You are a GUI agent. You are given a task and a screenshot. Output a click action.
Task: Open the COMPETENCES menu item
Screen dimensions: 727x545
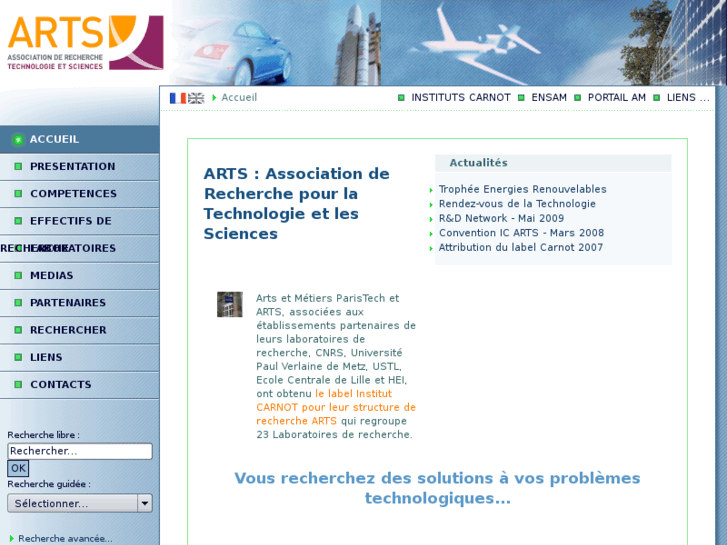point(79,194)
